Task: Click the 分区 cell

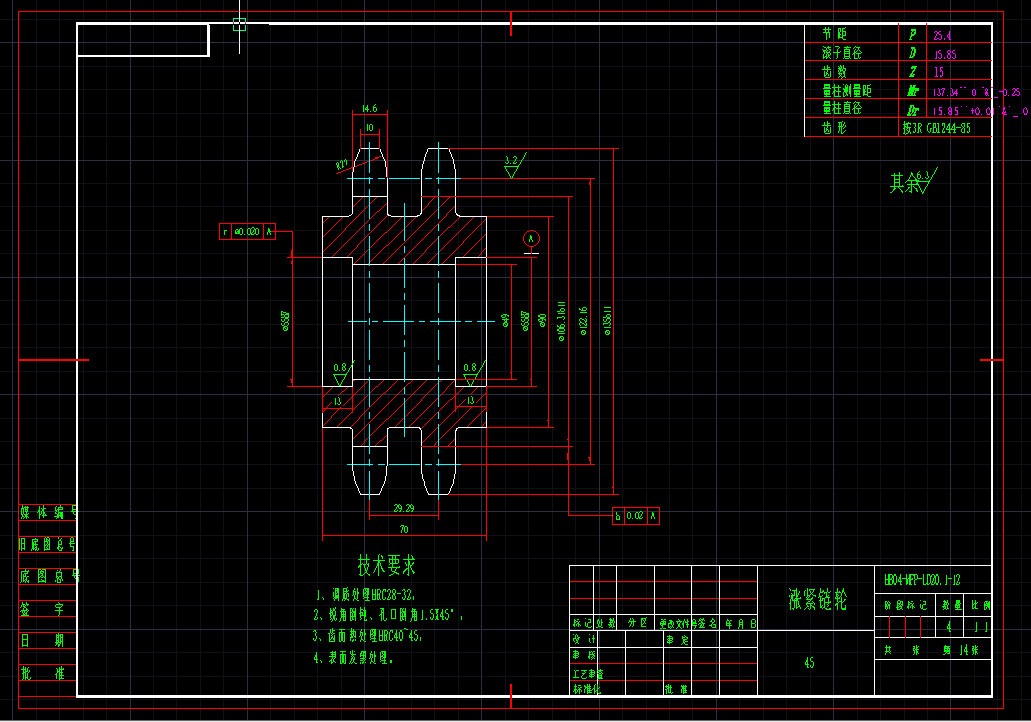Action: pos(637,623)
